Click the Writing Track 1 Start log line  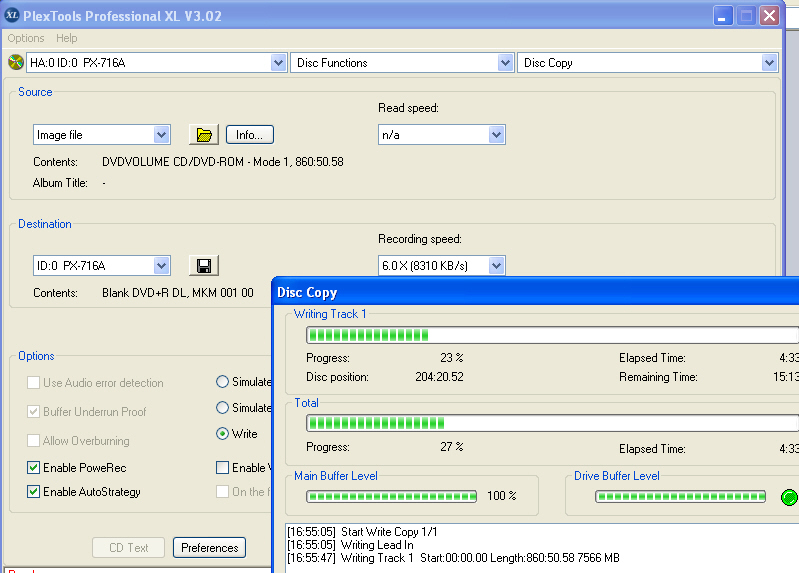454,558
